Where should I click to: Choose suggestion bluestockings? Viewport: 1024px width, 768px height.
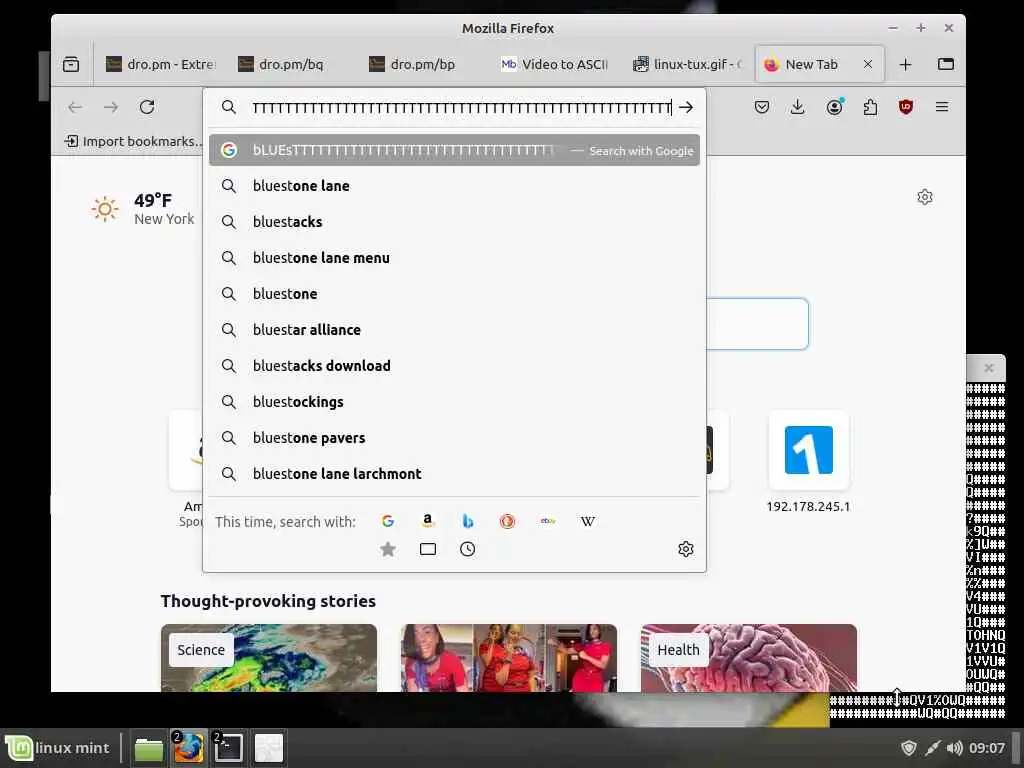(455, 402)
